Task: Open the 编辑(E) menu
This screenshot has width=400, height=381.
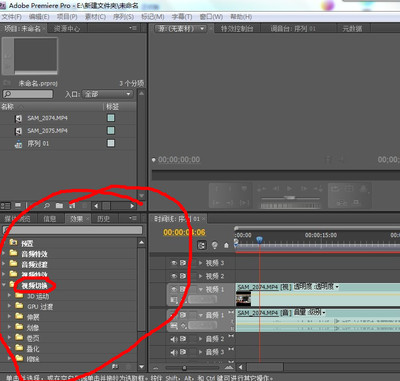Action: (x=39, y=17)
